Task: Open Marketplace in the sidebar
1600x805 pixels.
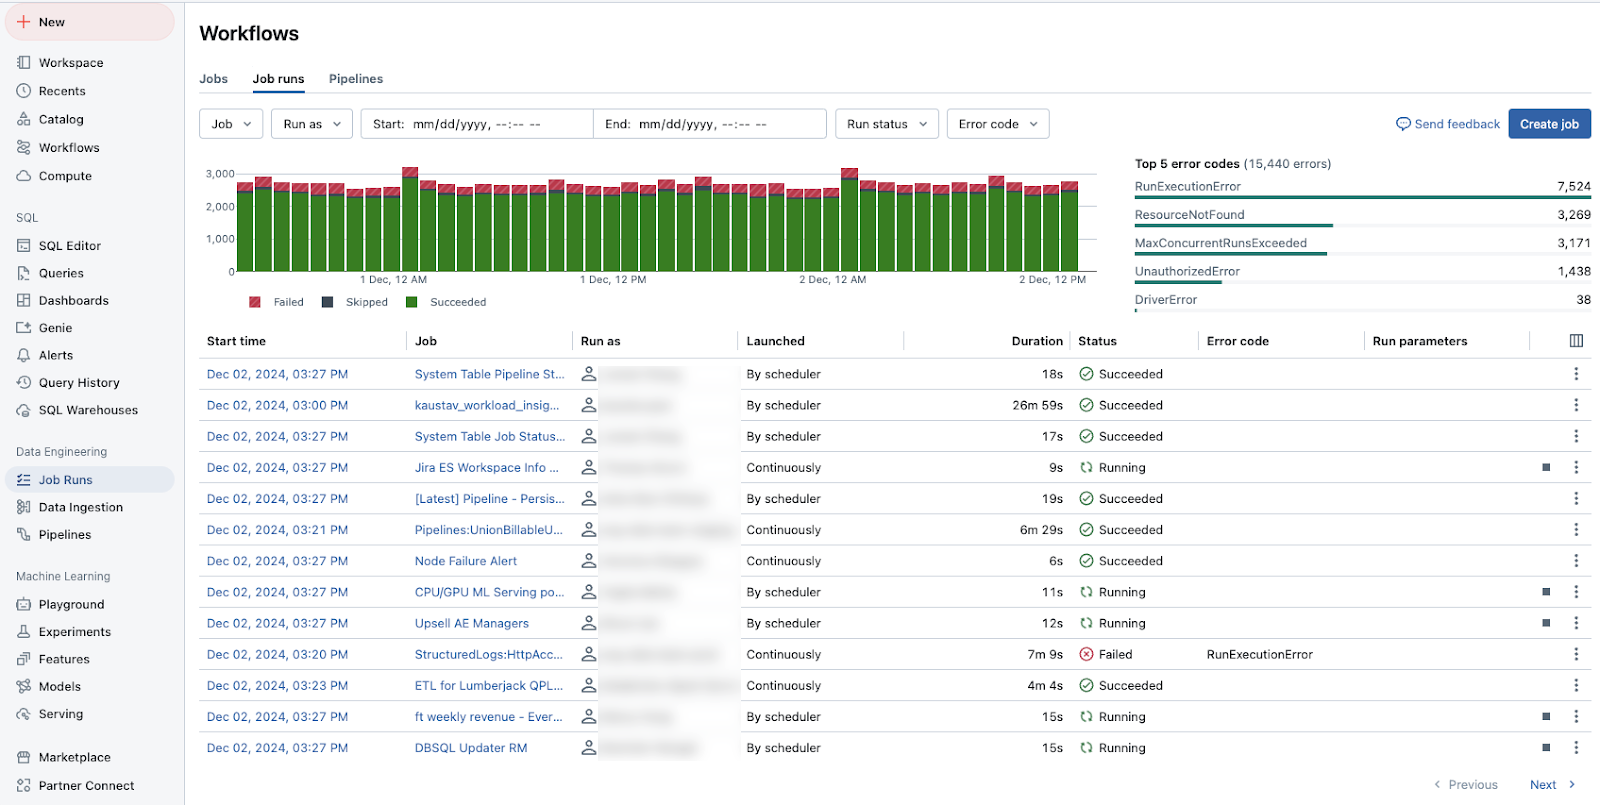Action: 74,758
